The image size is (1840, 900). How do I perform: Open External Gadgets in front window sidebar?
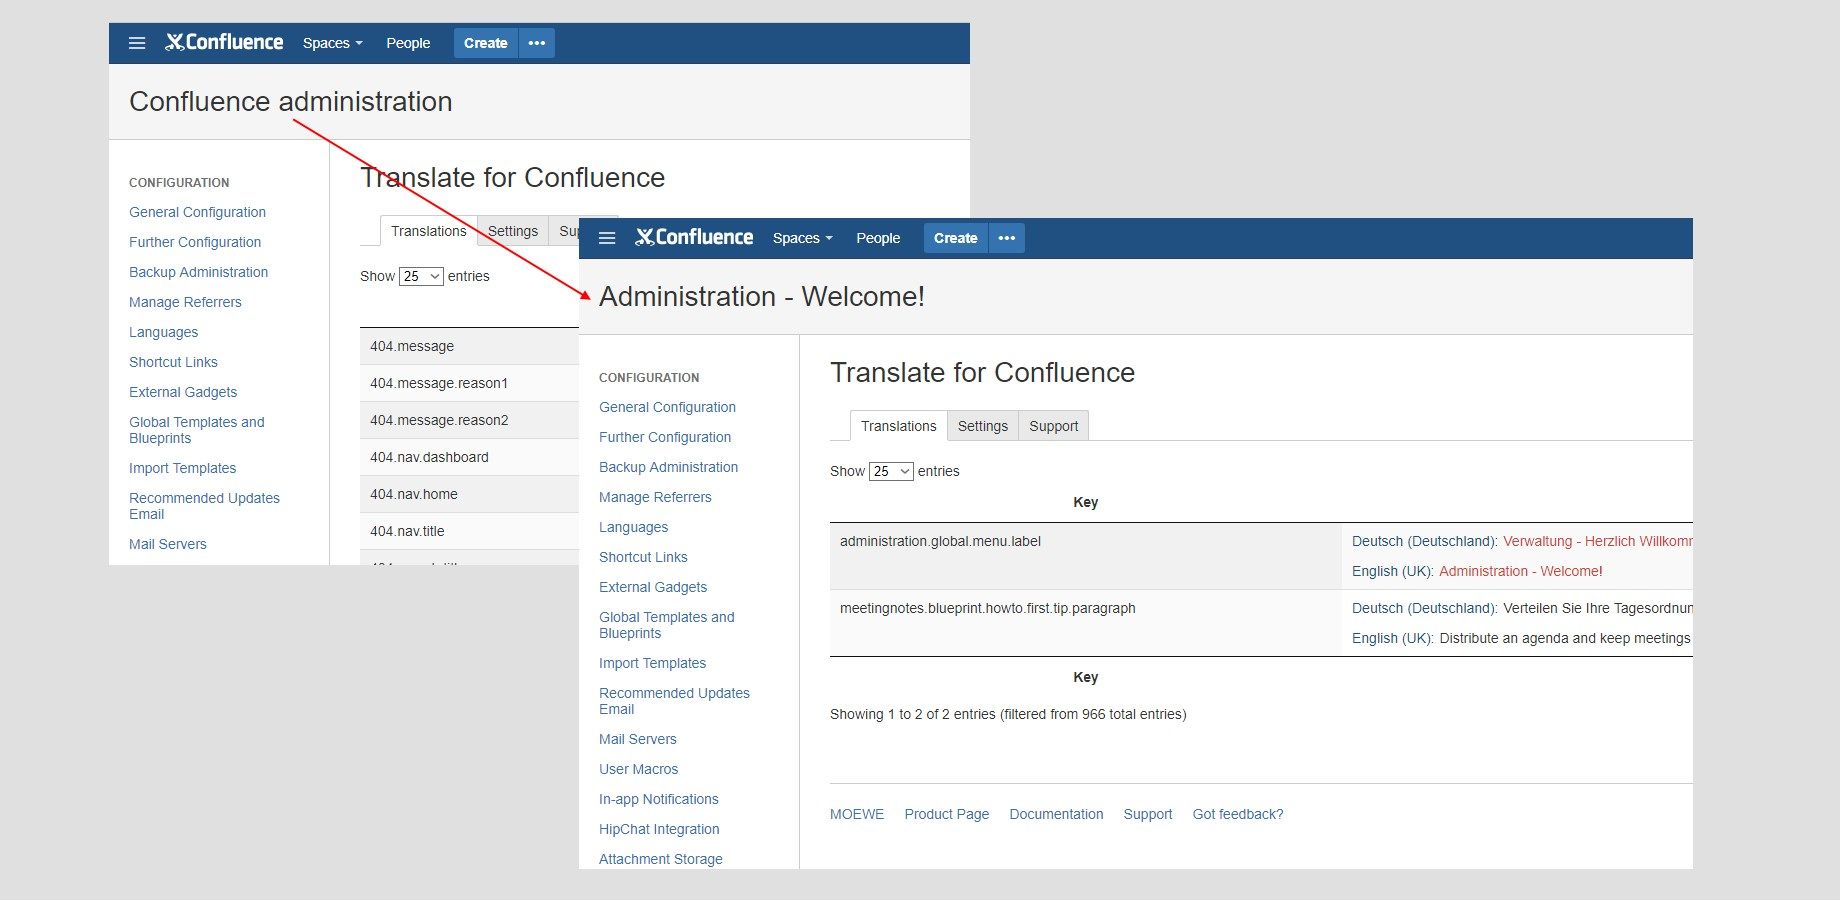tap(653, 587)
